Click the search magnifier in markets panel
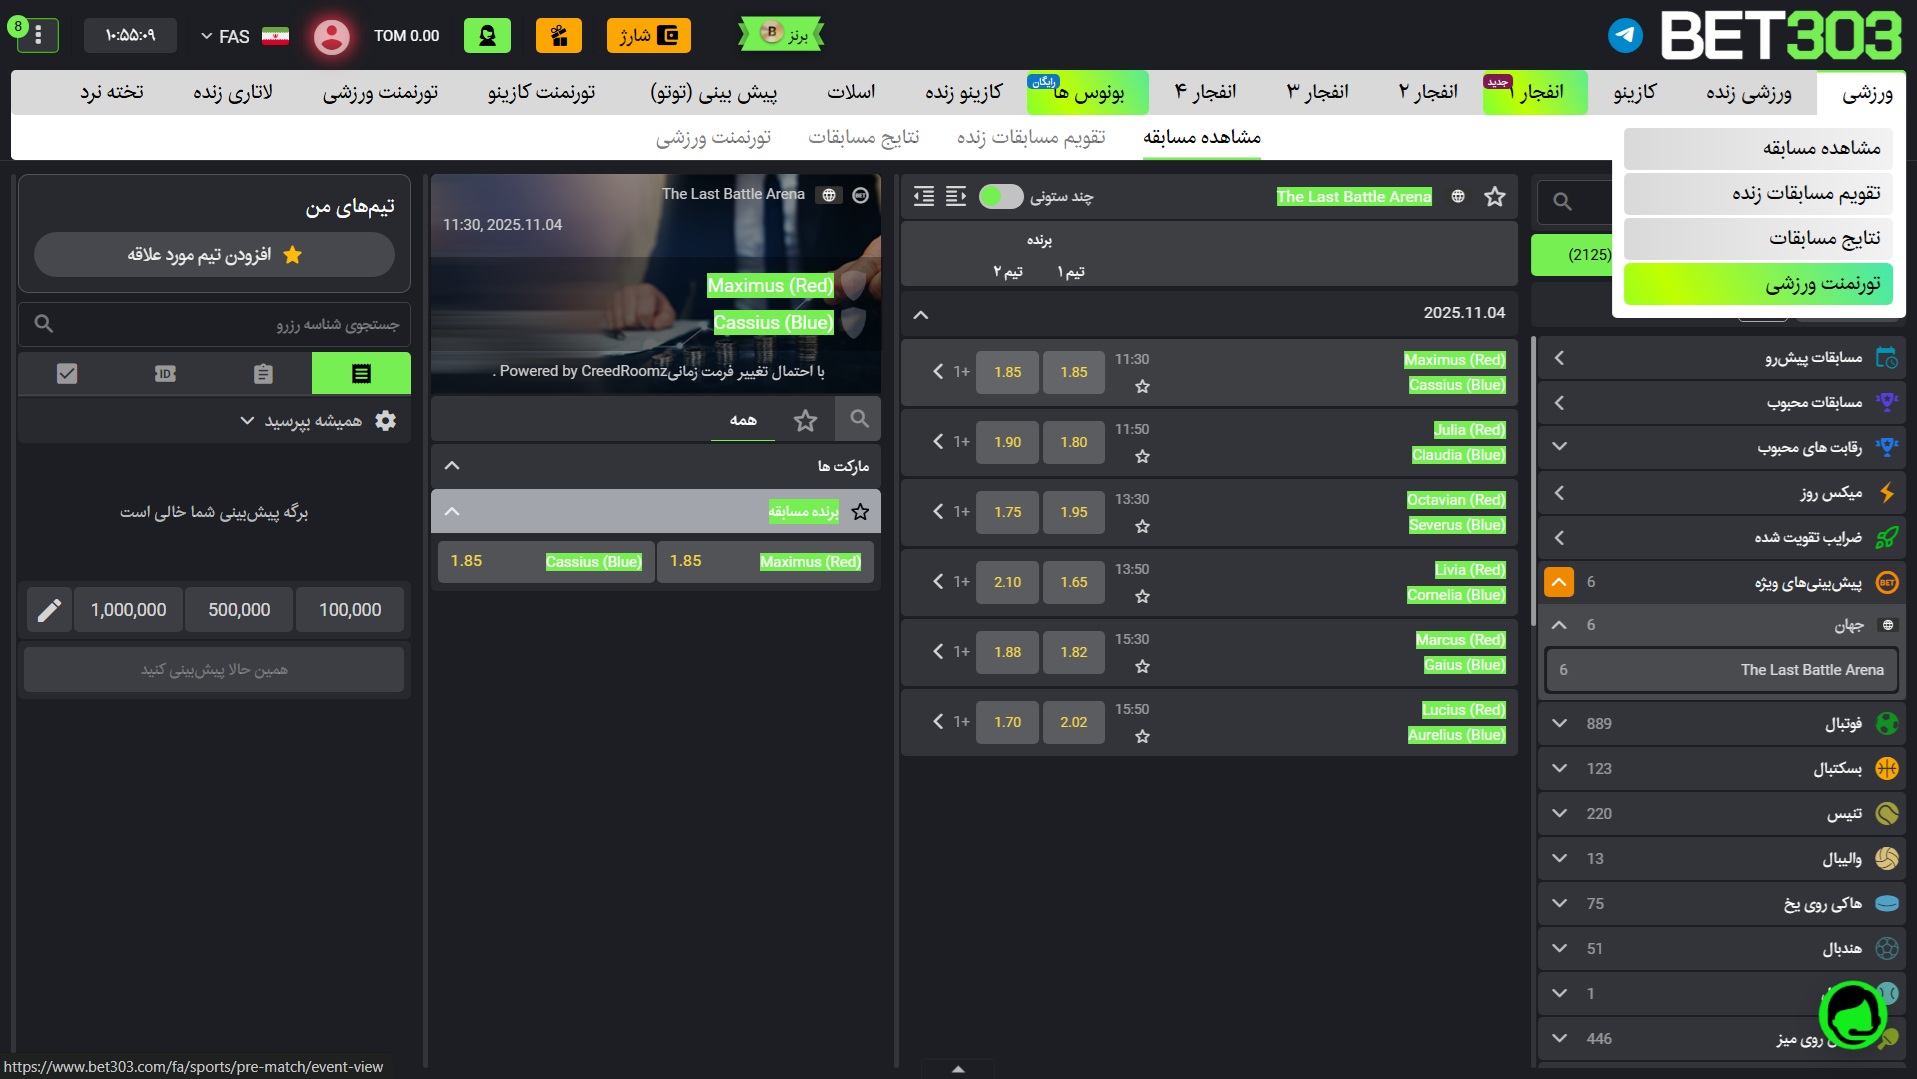Viewport: 1917px width, 1079px height. (x=859, y=419)
